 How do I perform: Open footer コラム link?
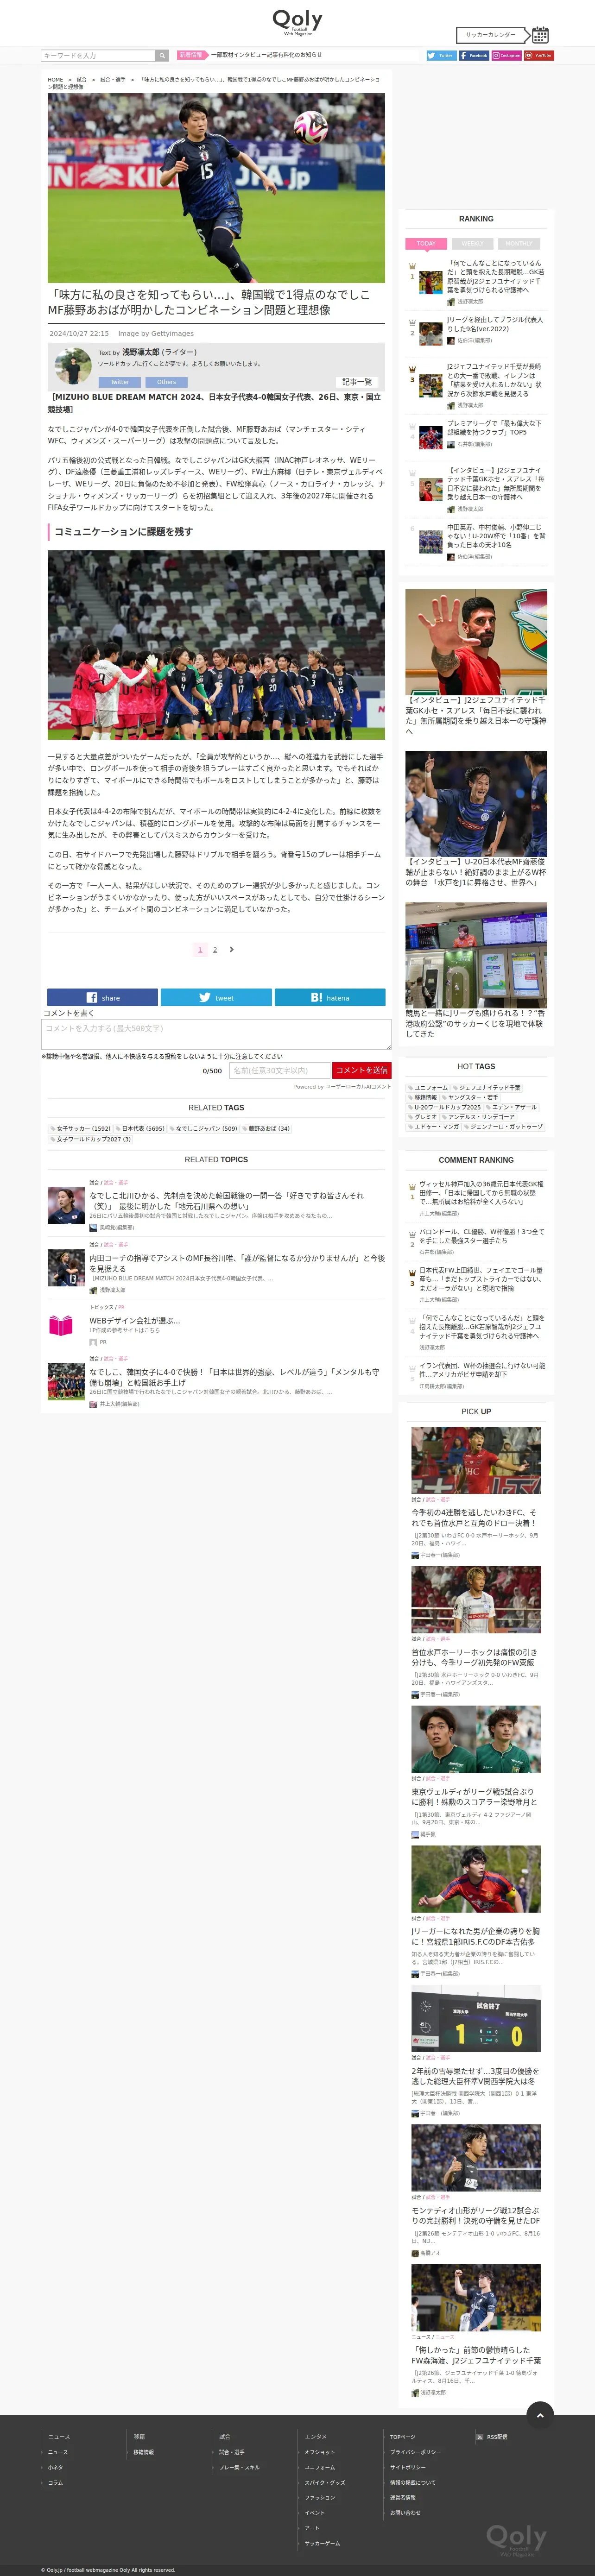click(56, 2482)
